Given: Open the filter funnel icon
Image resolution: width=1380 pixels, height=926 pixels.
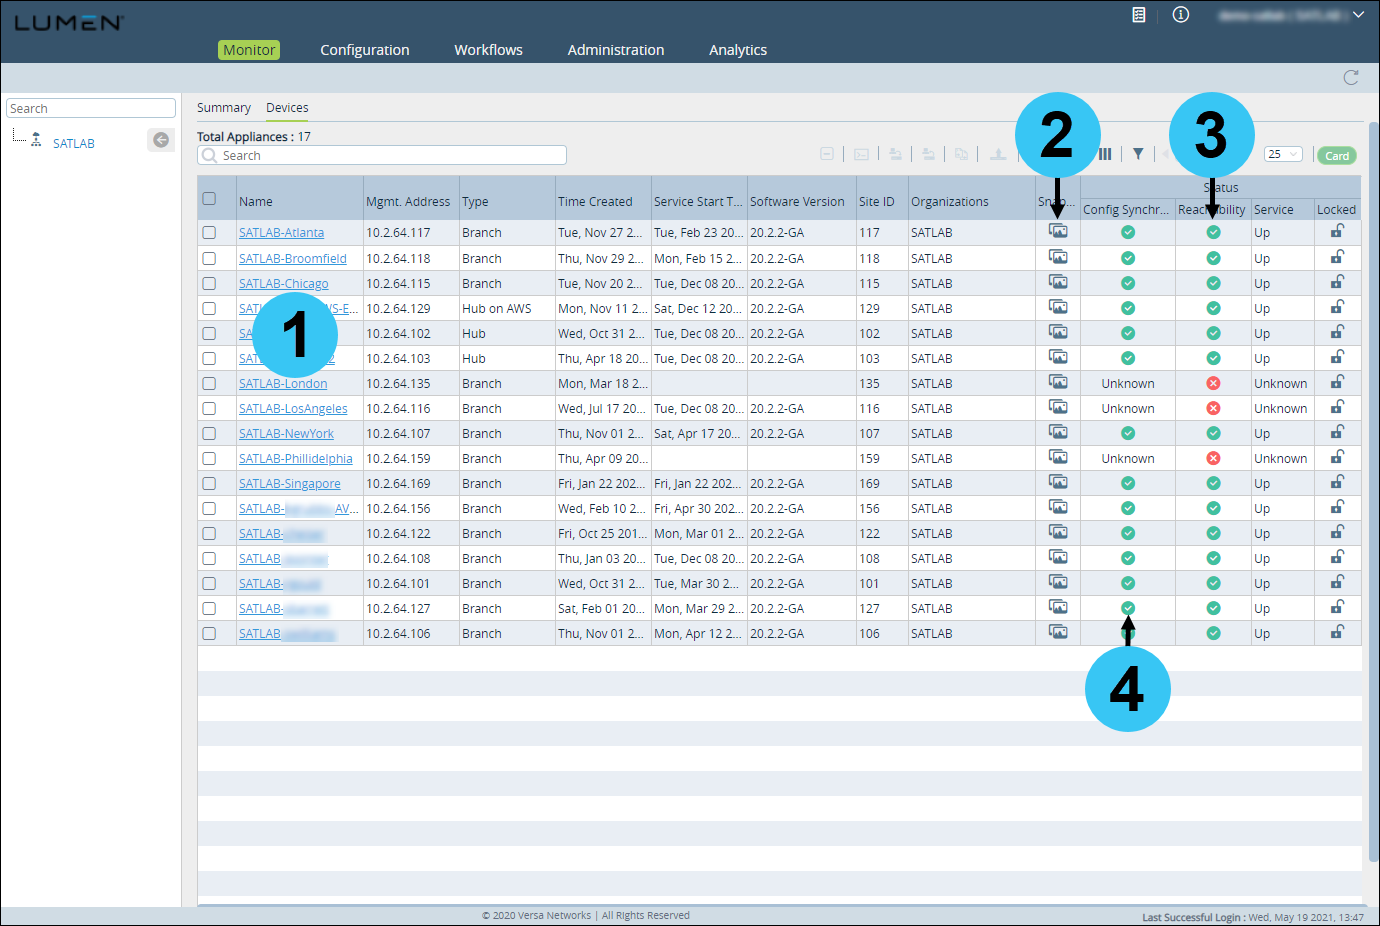Looking at the screenshot, I should [x=1138, y=154].
